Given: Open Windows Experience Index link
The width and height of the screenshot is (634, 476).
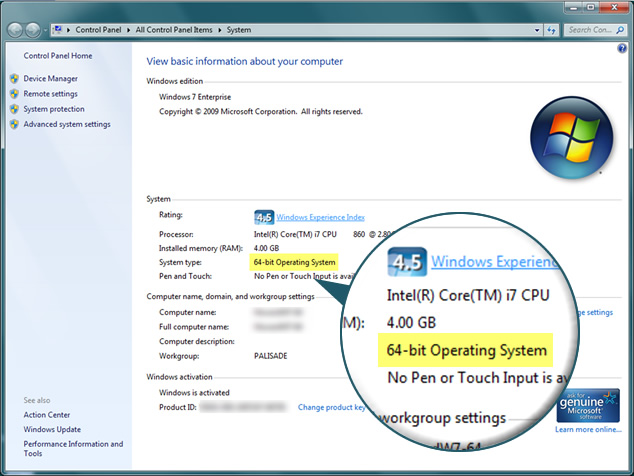Looking at the screenshot, I should tap(320, 217).
